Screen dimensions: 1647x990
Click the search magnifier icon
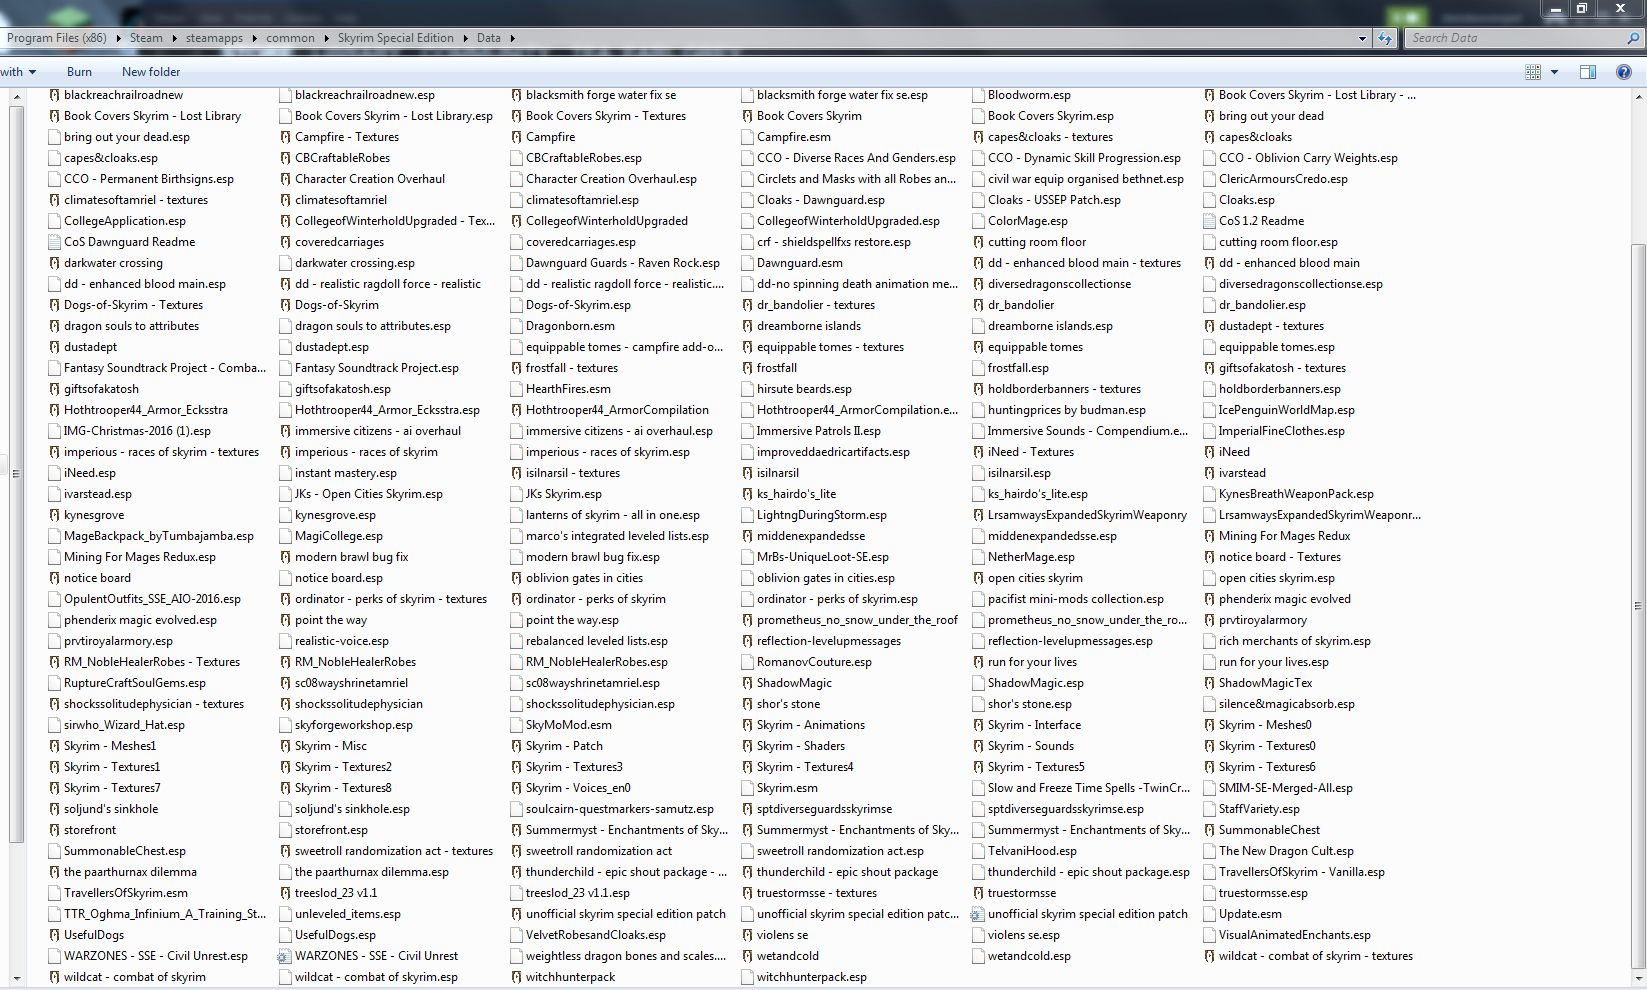pos(1633,38)
